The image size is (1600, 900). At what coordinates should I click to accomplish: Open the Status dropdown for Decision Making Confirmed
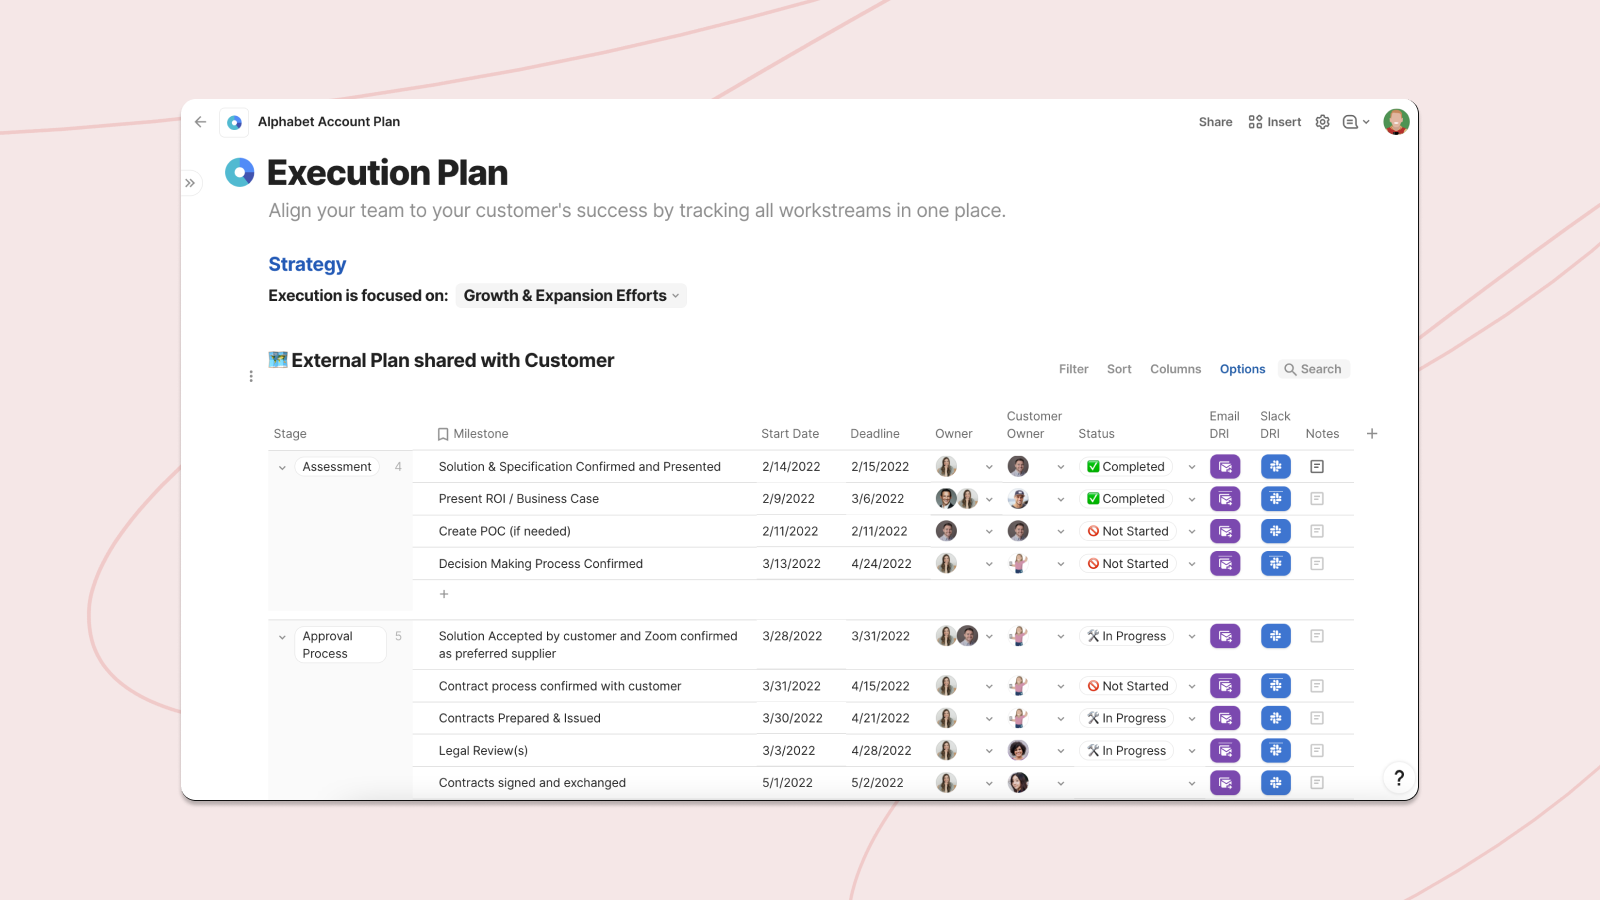1191,563
